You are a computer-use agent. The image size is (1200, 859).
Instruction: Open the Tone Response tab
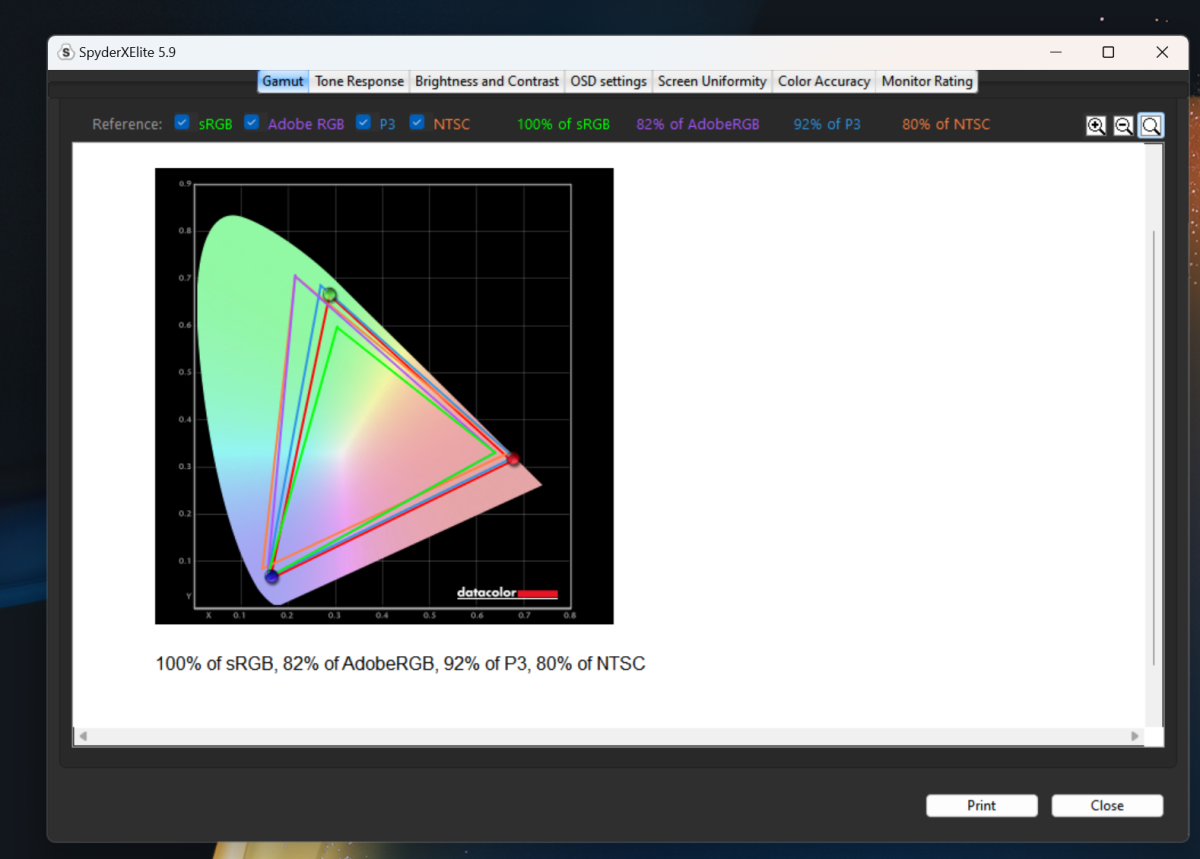point(359,82)
